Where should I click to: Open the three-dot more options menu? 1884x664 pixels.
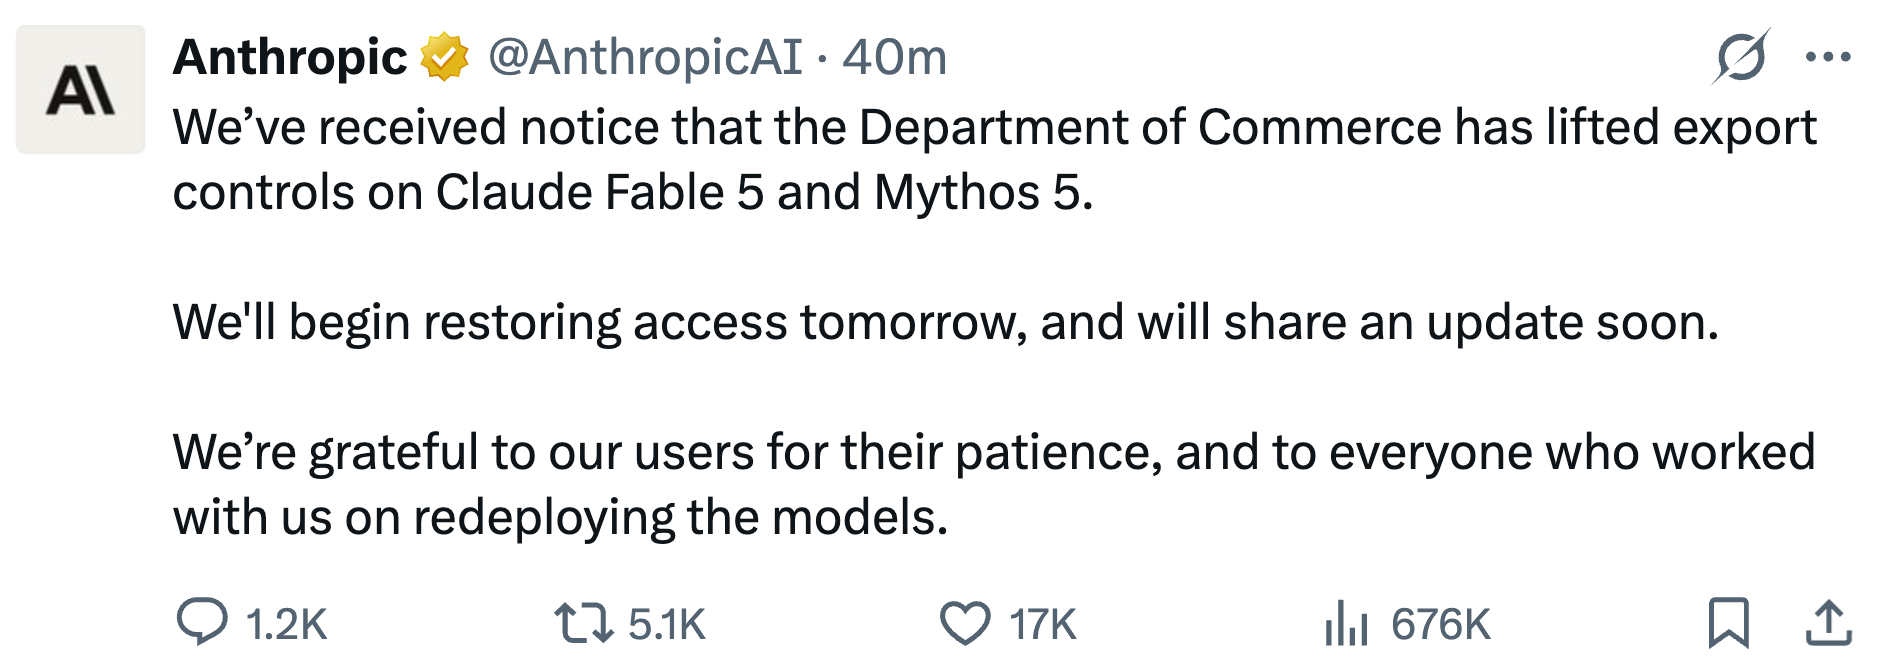point(1828,57)
